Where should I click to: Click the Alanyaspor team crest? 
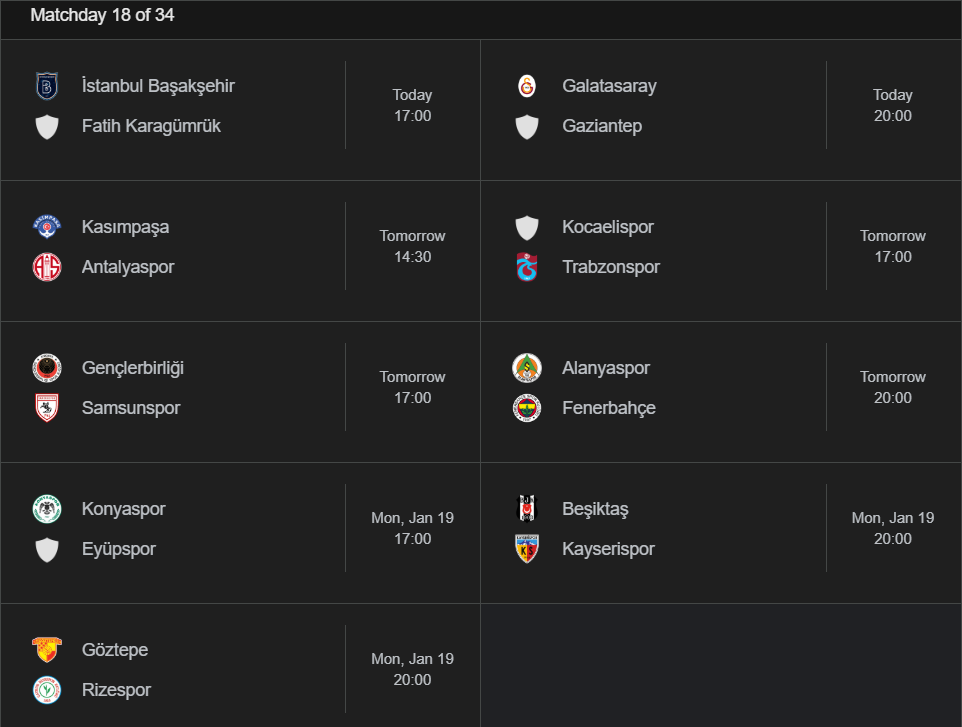pos(527,368)
